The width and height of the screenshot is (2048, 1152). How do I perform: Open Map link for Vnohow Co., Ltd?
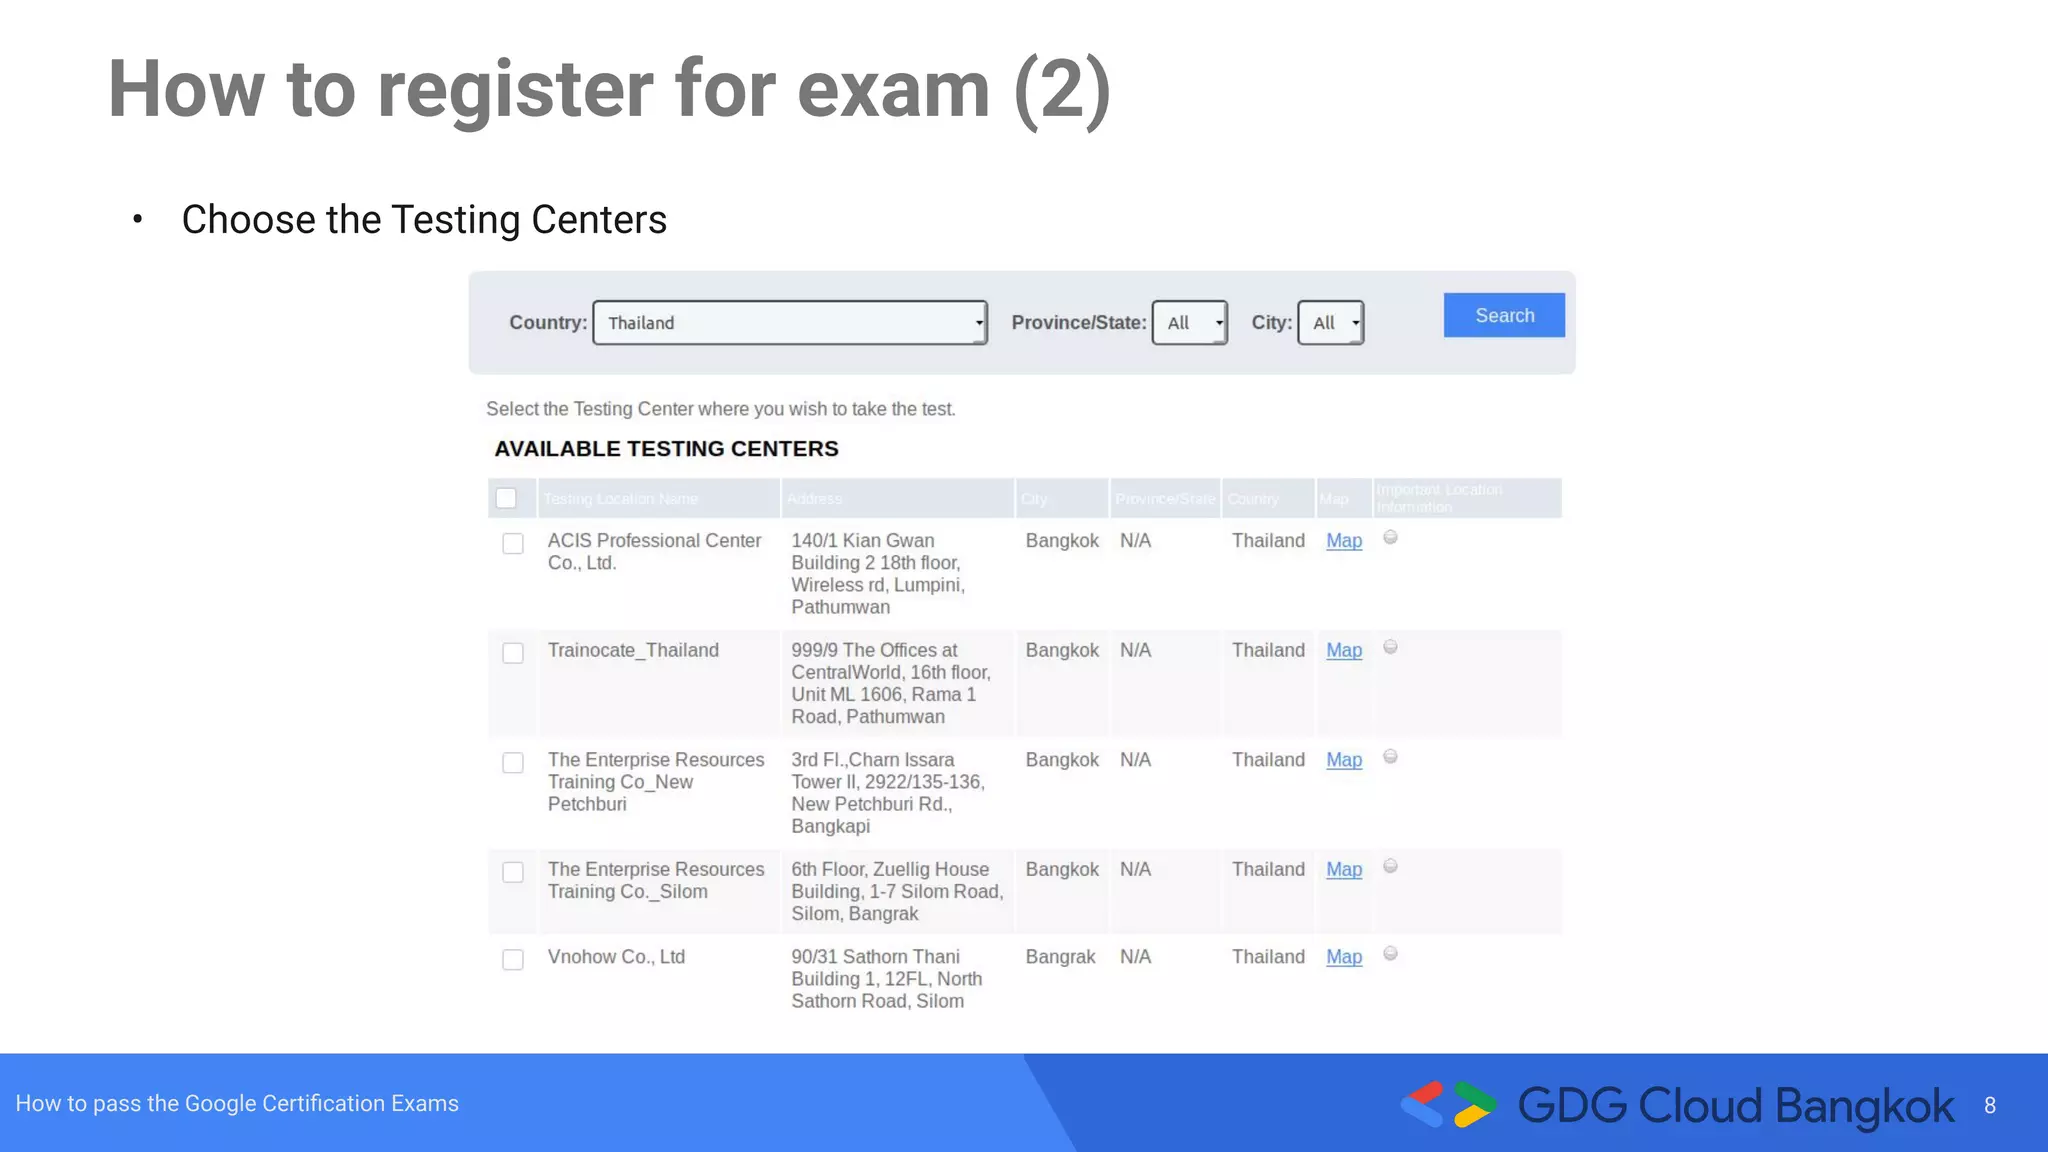tap(1344, 957)
